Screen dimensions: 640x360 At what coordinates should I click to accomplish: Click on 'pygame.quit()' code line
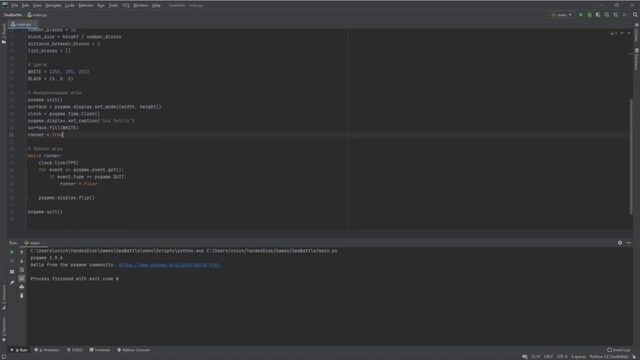45,212
